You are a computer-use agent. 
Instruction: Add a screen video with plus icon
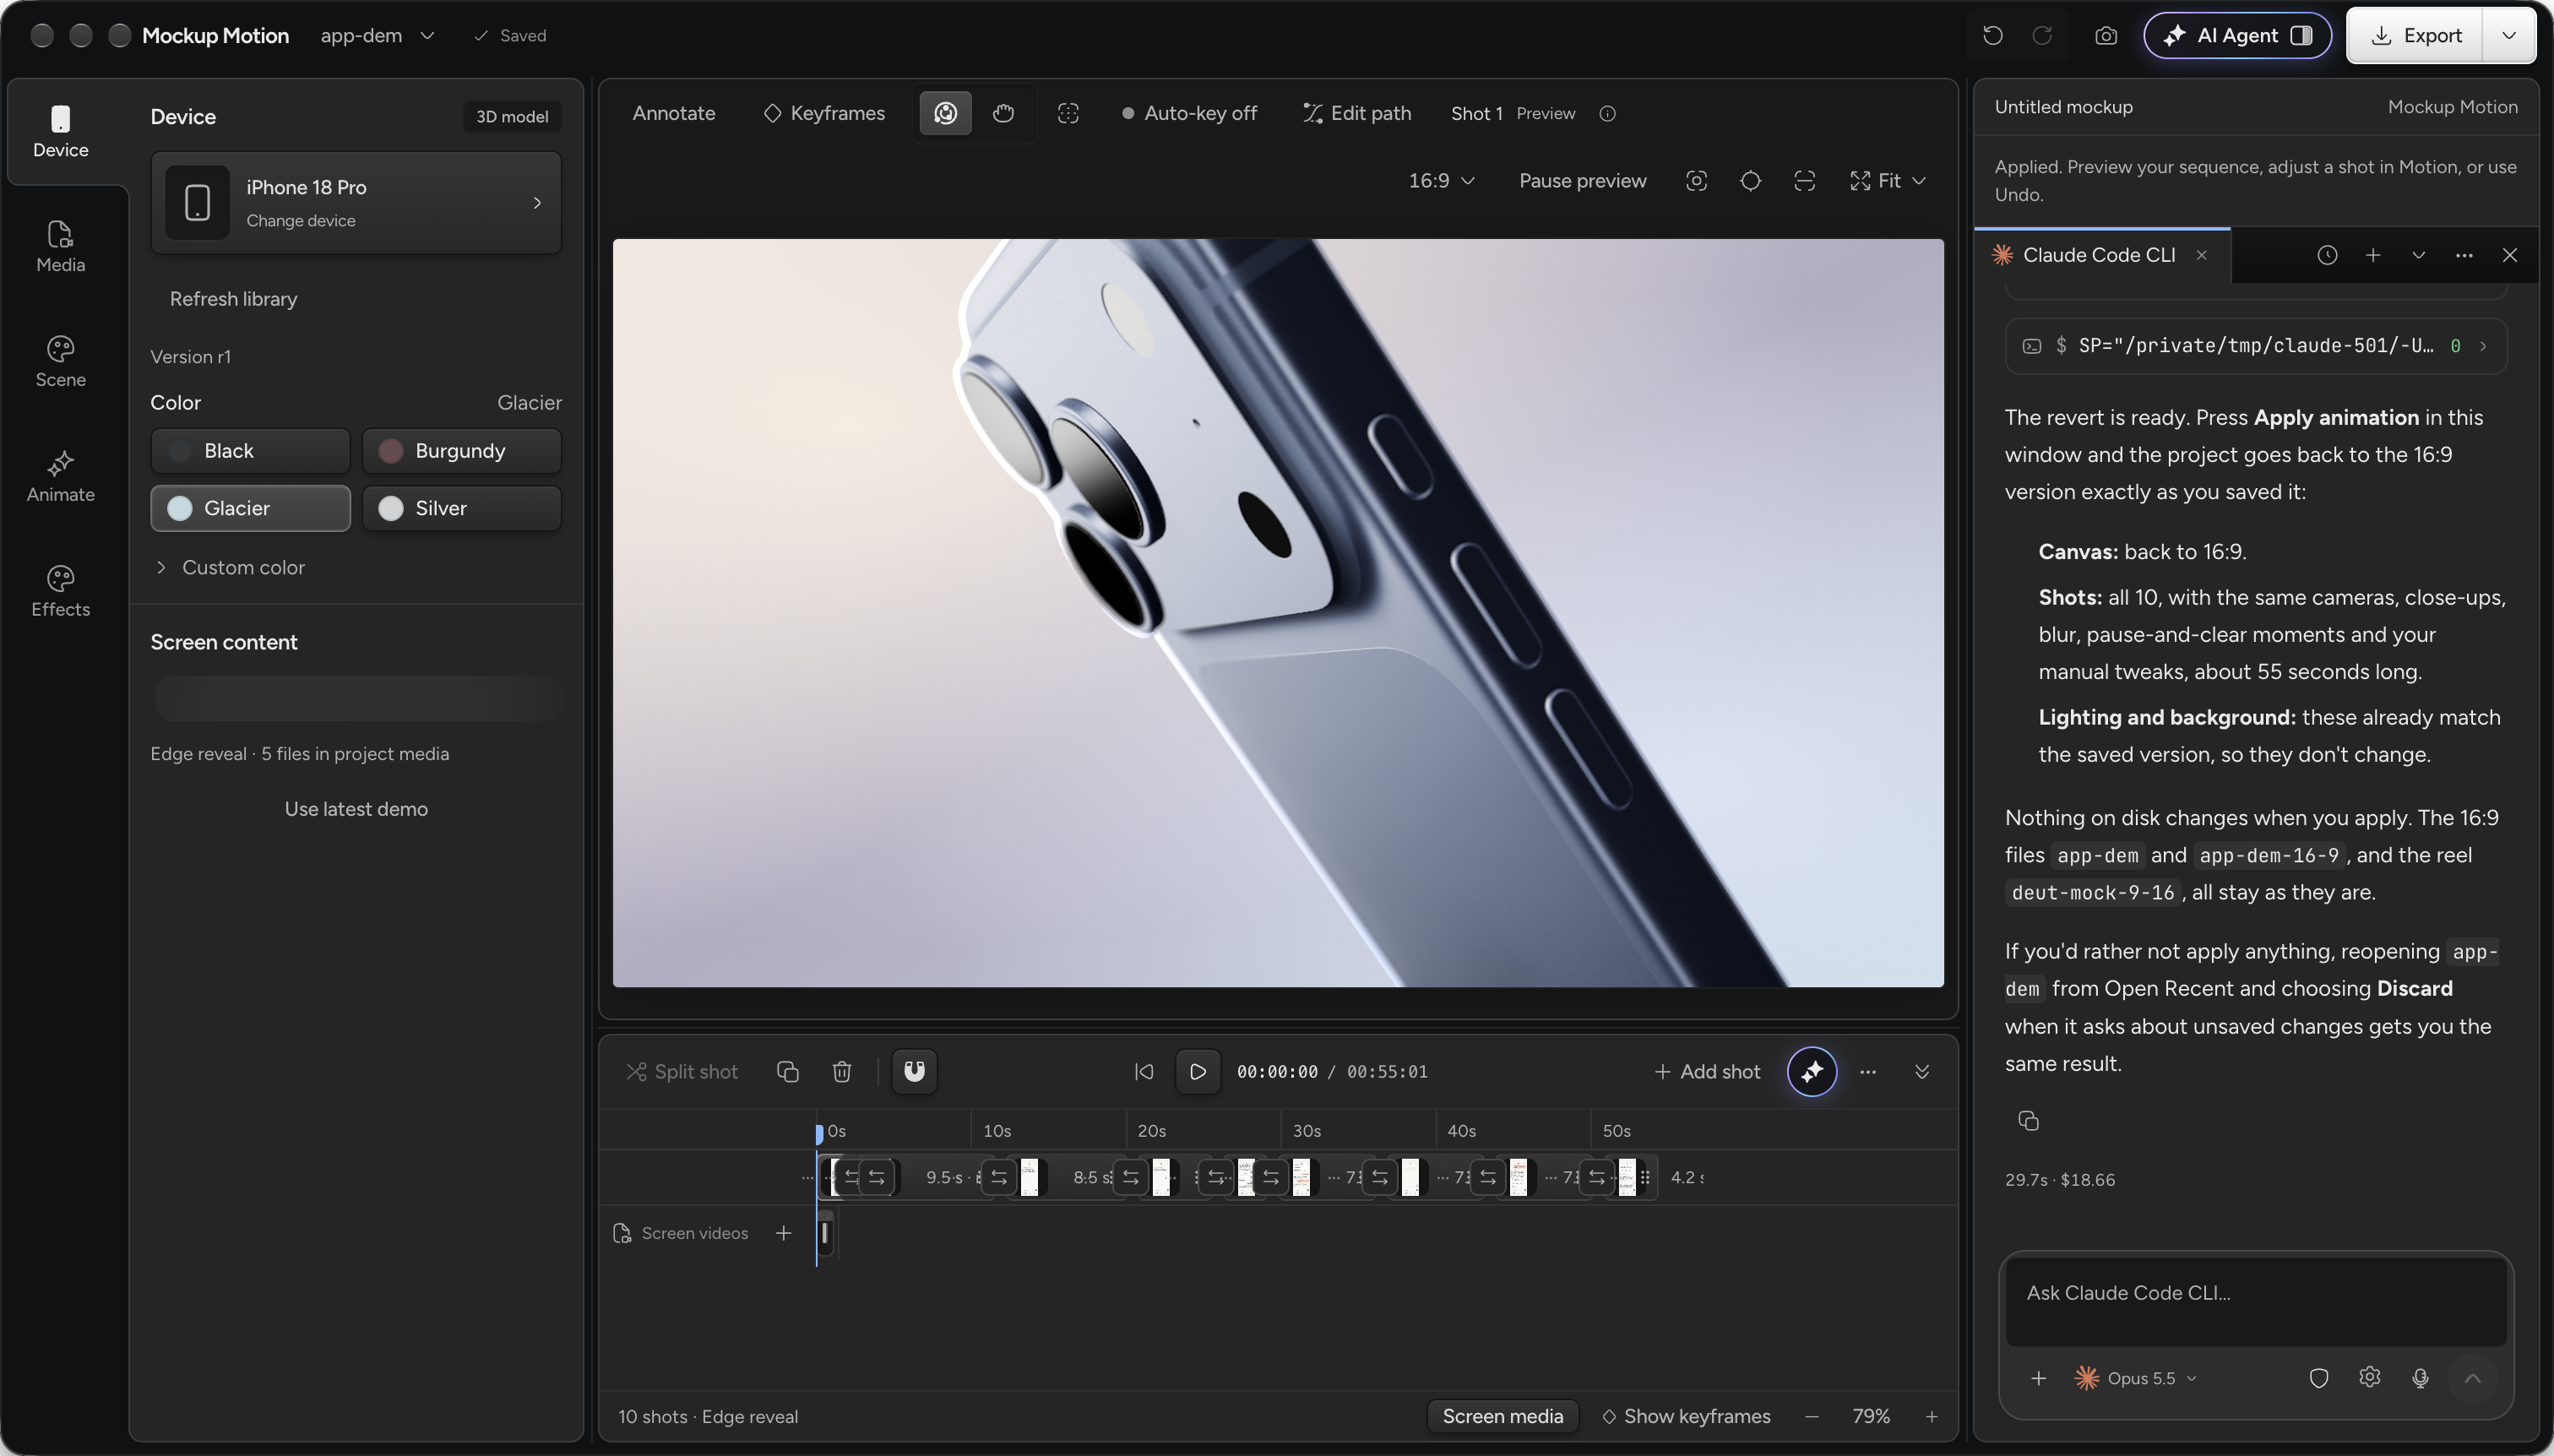(x=783, y=1234)
